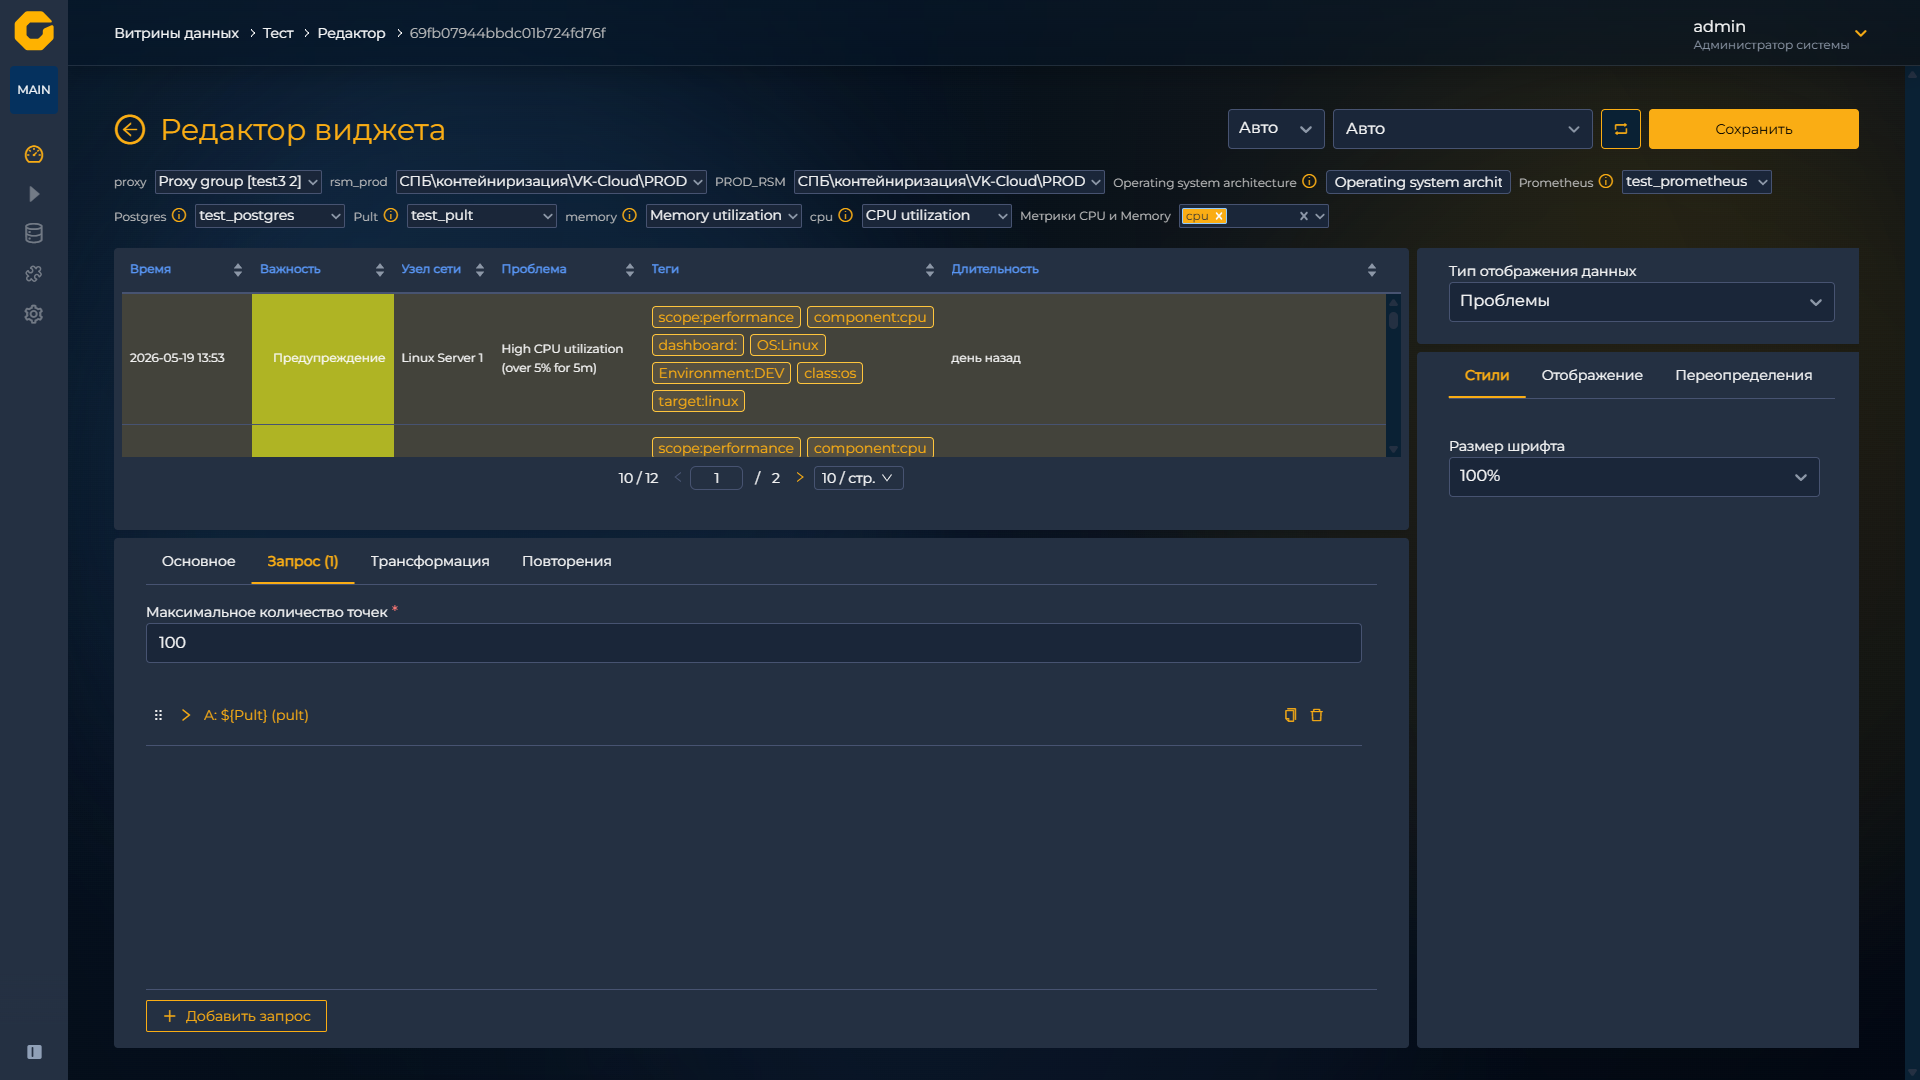Click Добавить запрос button

[x=237, y=1016]
